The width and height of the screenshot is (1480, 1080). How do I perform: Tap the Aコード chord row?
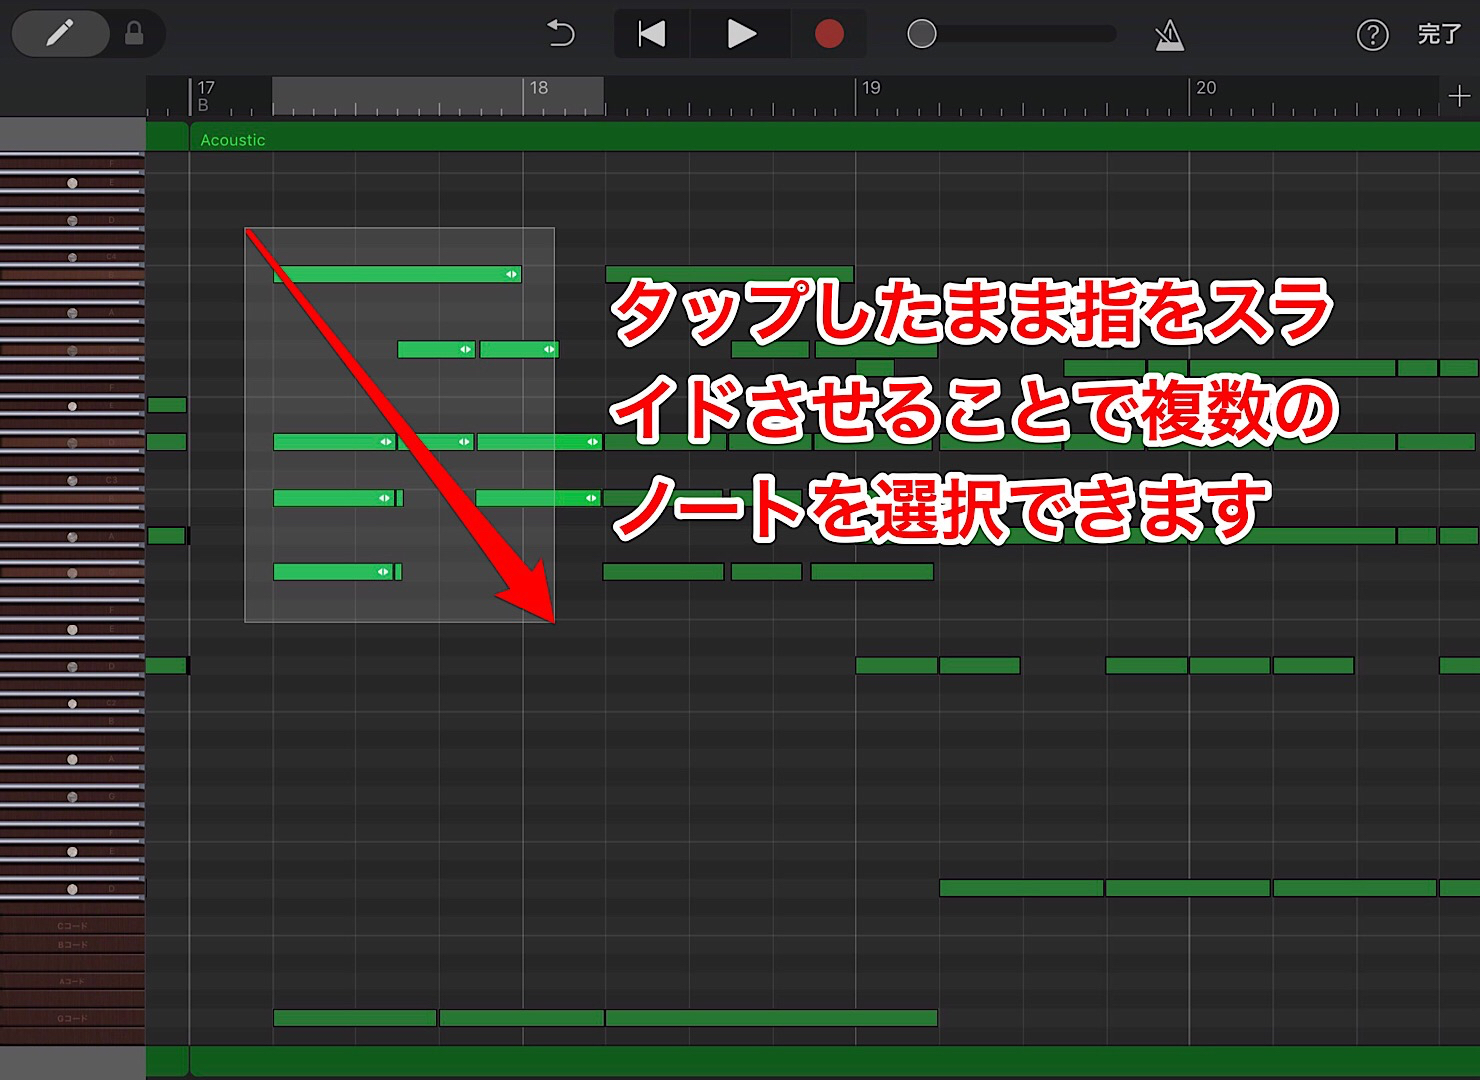click(72, 981)
